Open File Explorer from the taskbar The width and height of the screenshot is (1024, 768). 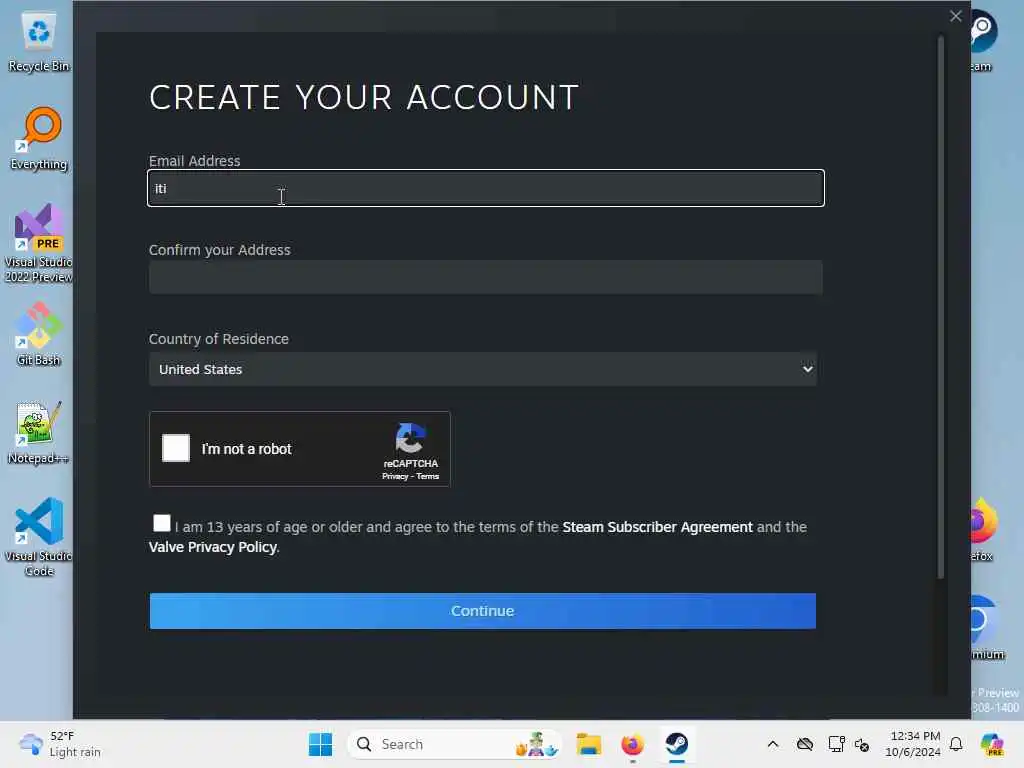[x=588, y=744]
